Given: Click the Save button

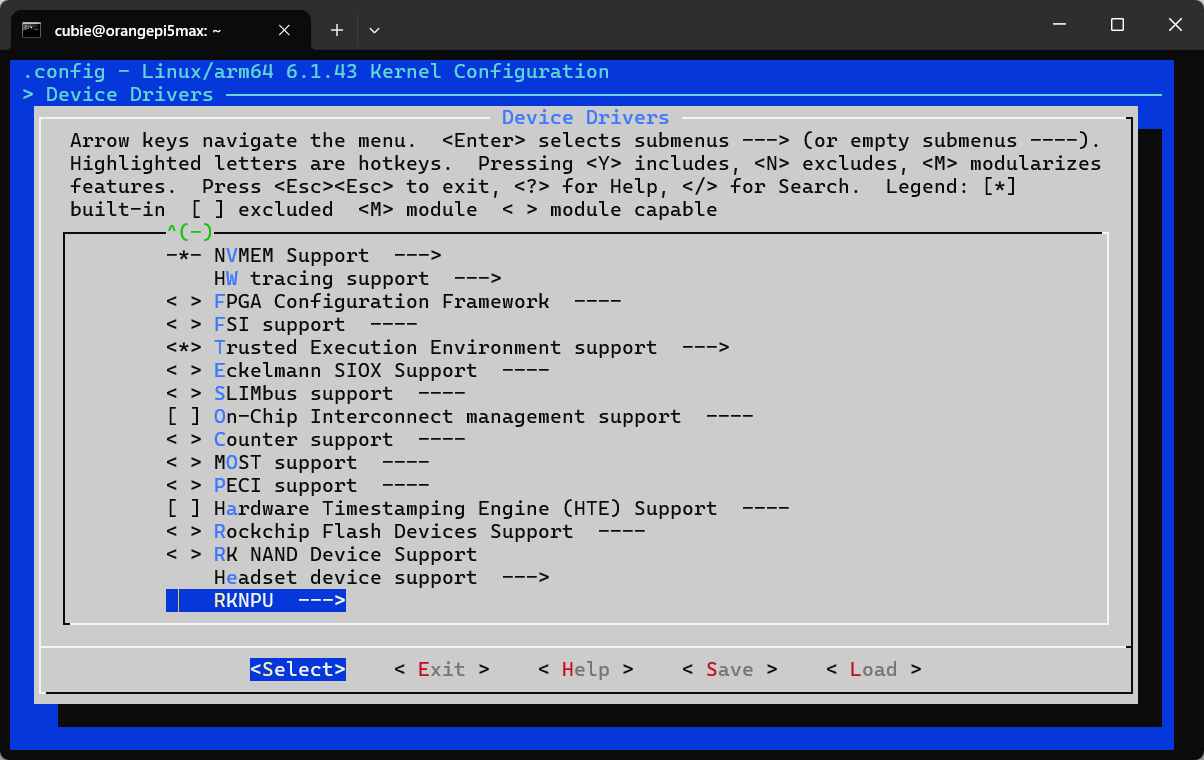Looking at the screenshot, I should click(729, 669).
